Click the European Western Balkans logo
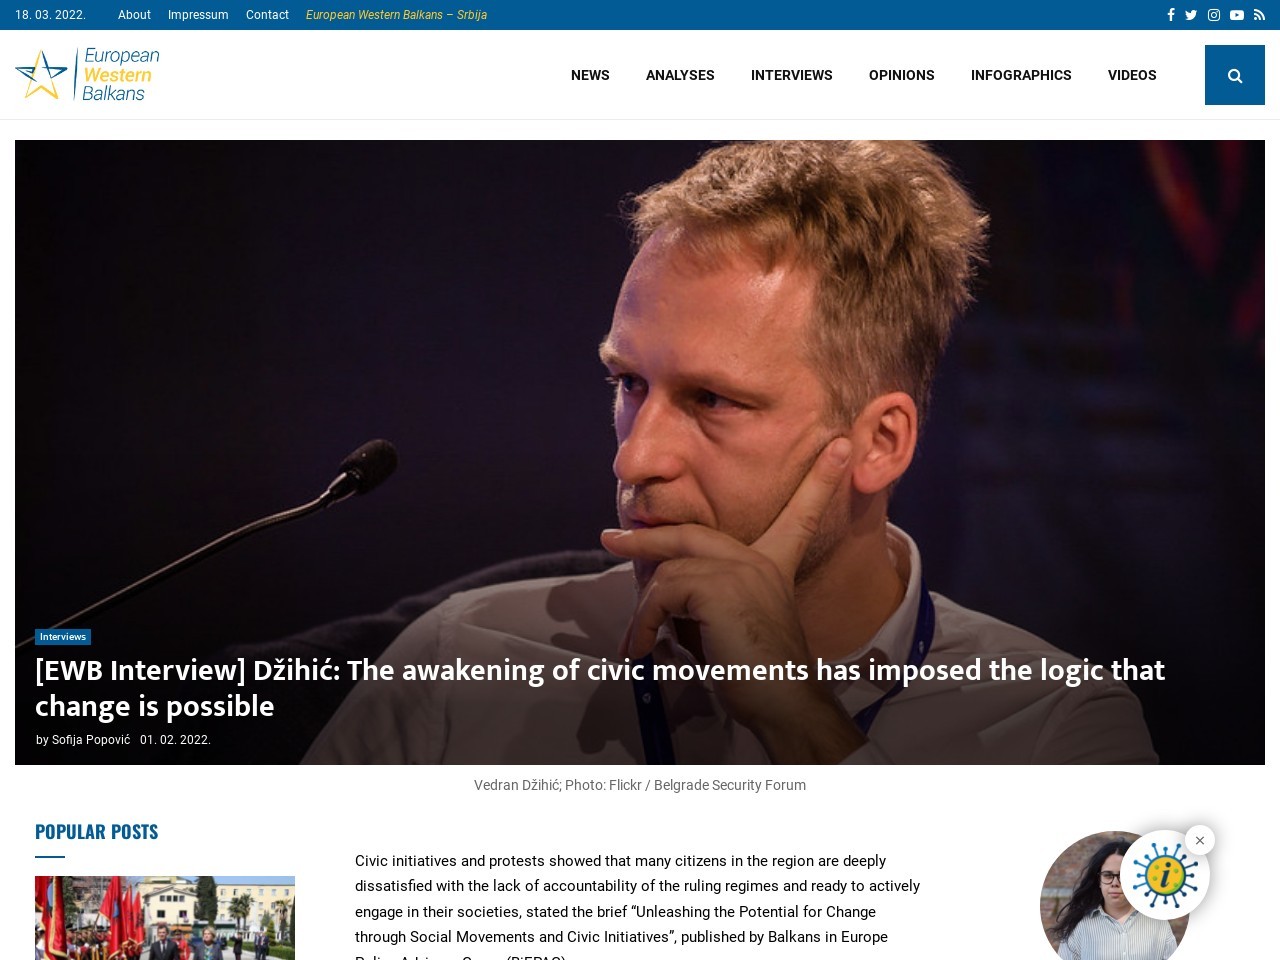The height and width of the screenshot is (960, 1280). (x=88, y=74)
